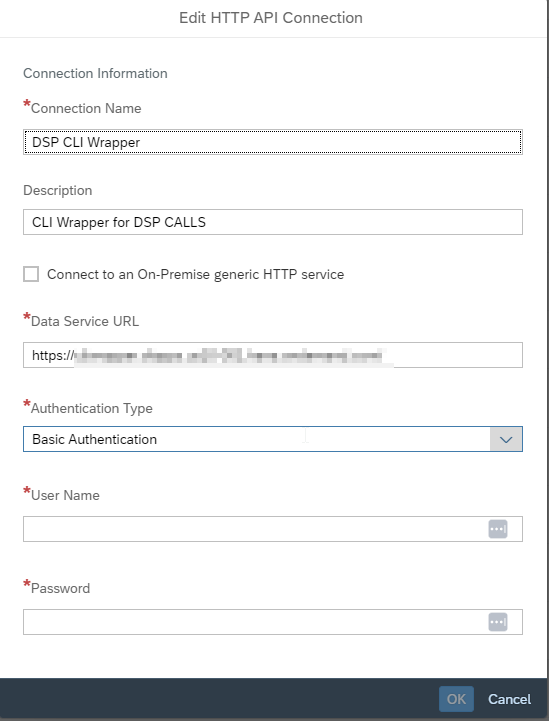Confirm the dialog with OK

[x=456, y=699]
